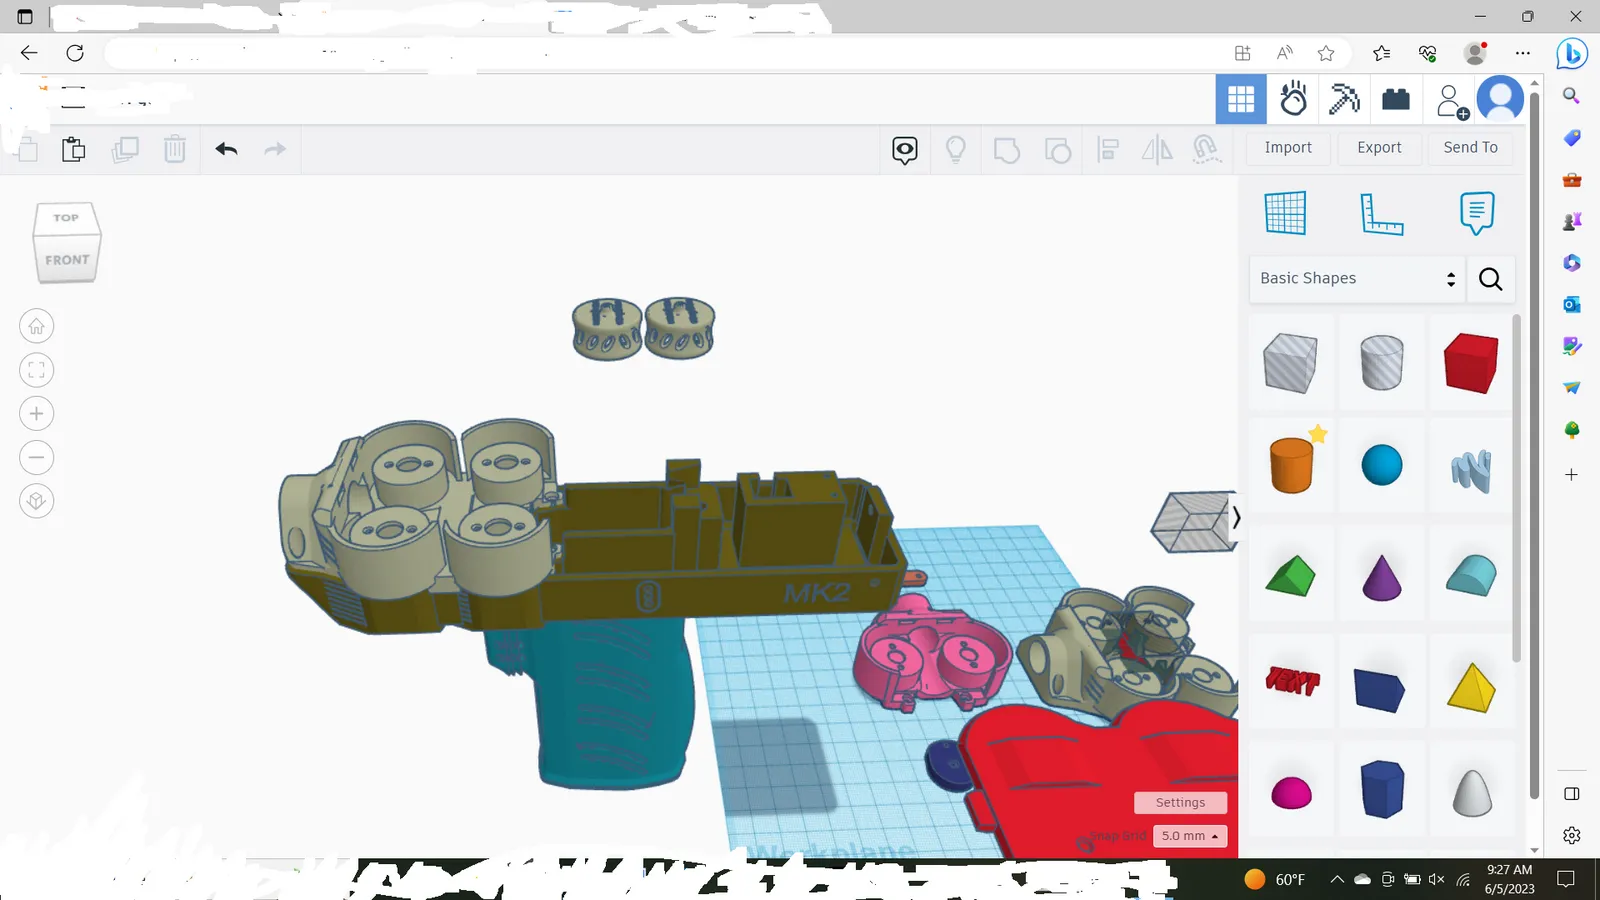
Task: Select the Paste clipboard icon
Action: [x=73, y=149]
